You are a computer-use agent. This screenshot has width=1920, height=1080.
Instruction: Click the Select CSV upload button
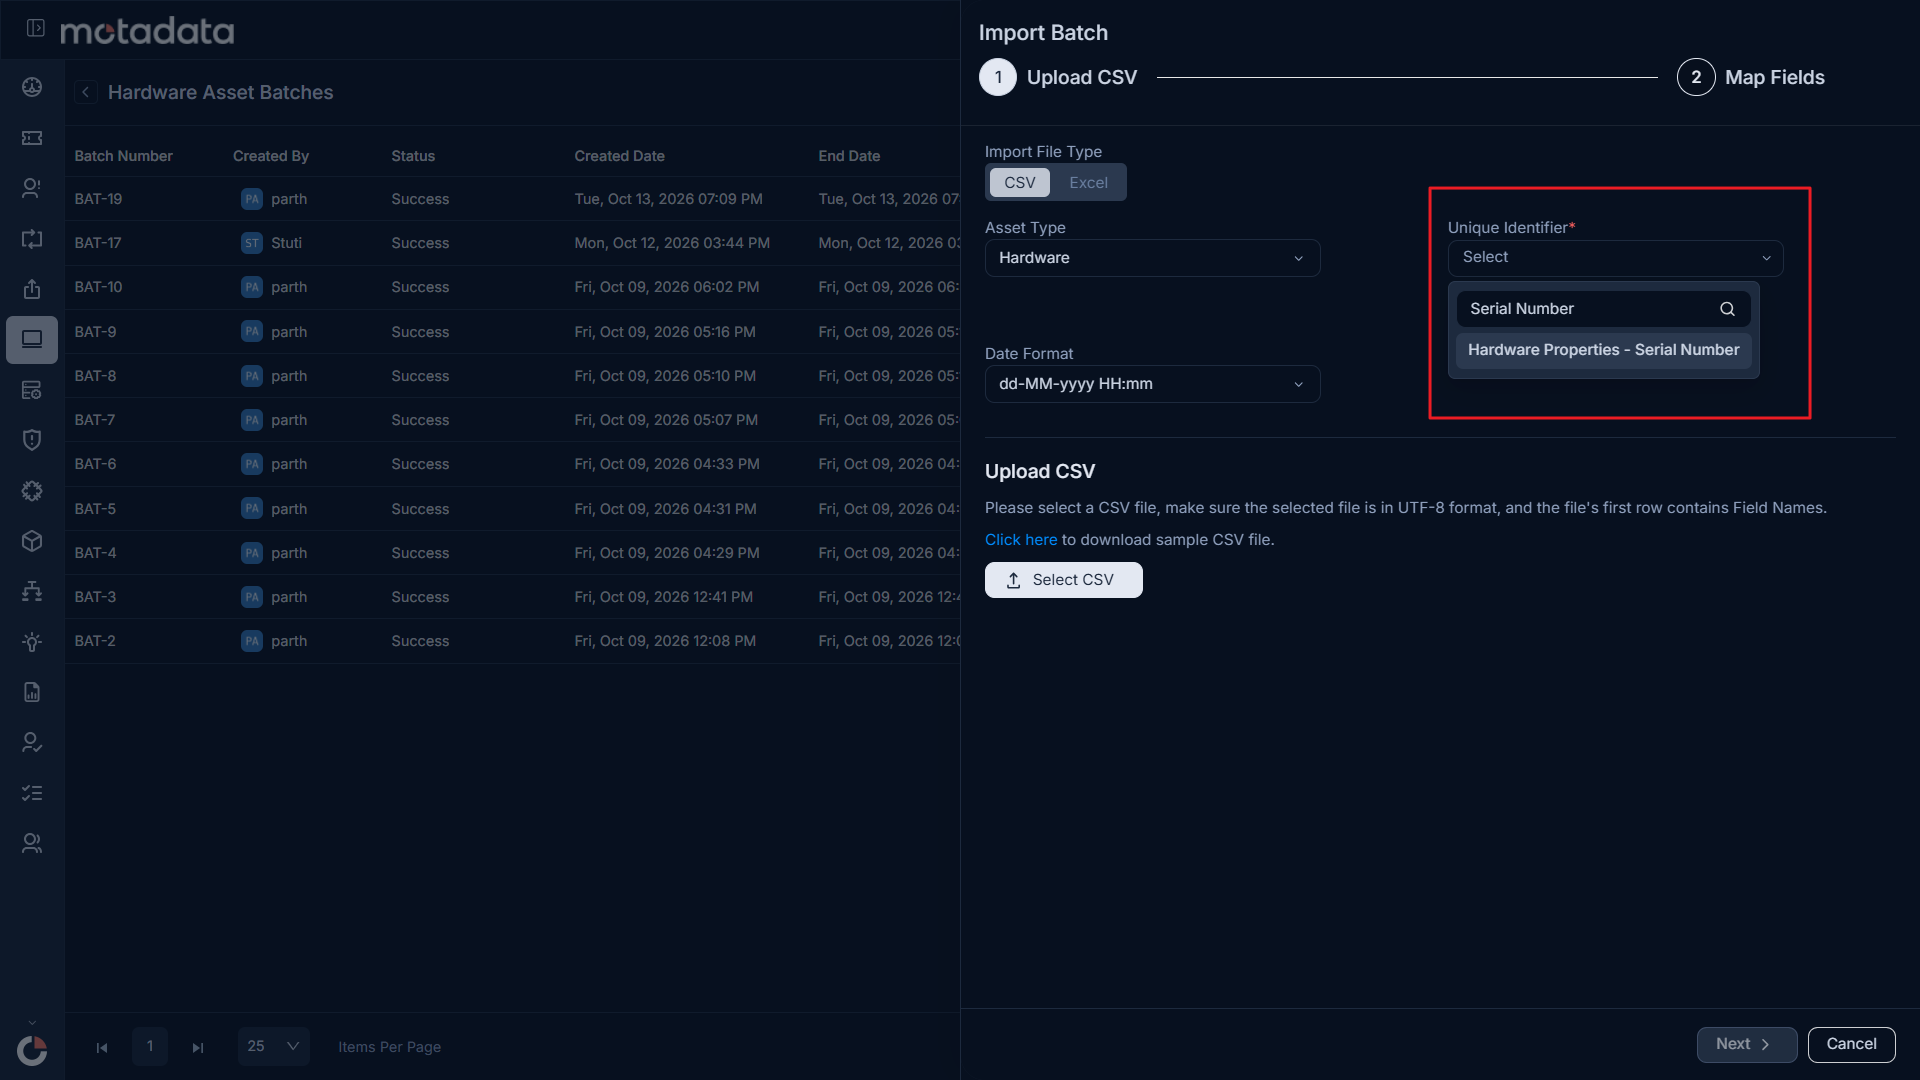(x=1063, y=580)
